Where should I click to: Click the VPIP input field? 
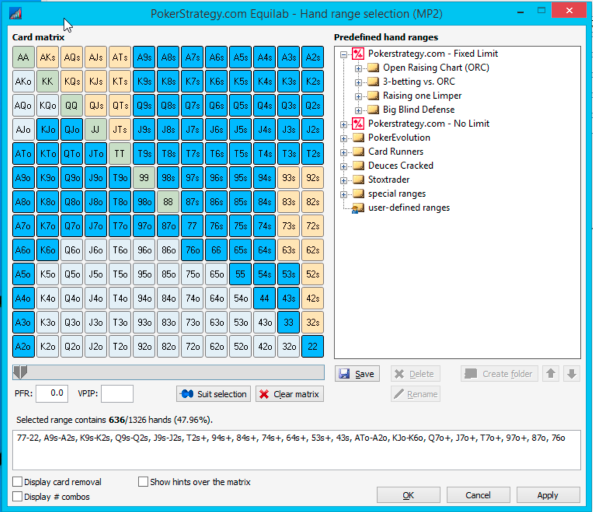tap(117, 394)
